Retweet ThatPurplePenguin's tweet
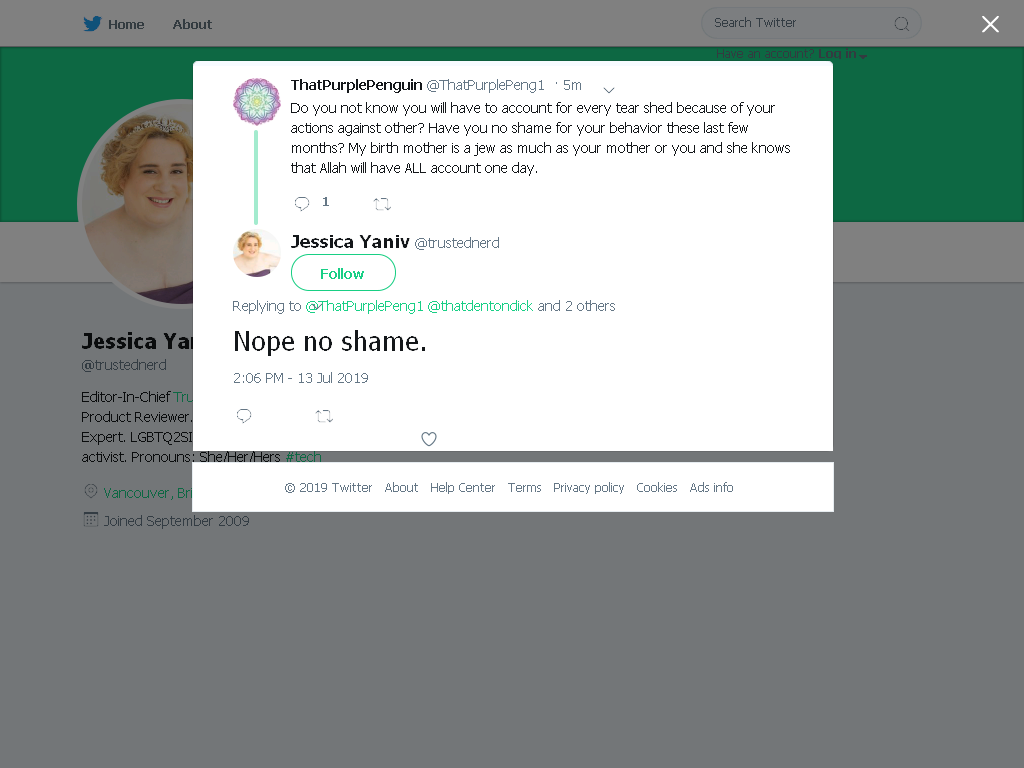Image resolution: width=1024 pixels, height=768 pixels. click(382, 204)
